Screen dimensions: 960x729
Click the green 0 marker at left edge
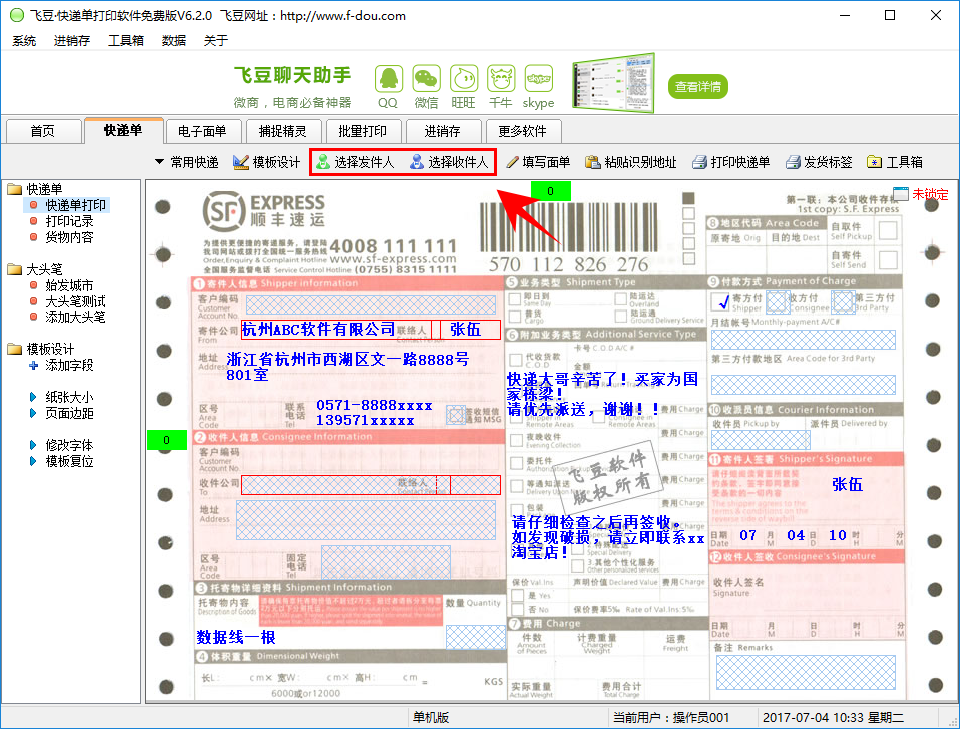(x=167, y=440)
